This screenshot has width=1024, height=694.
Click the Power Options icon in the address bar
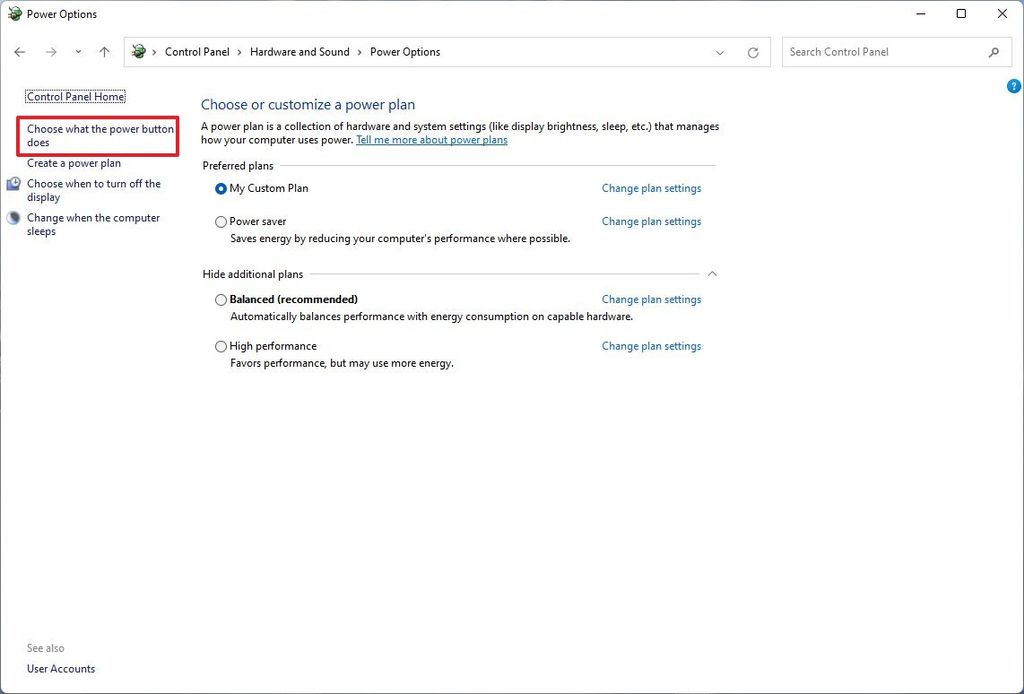tap(137, 51)
